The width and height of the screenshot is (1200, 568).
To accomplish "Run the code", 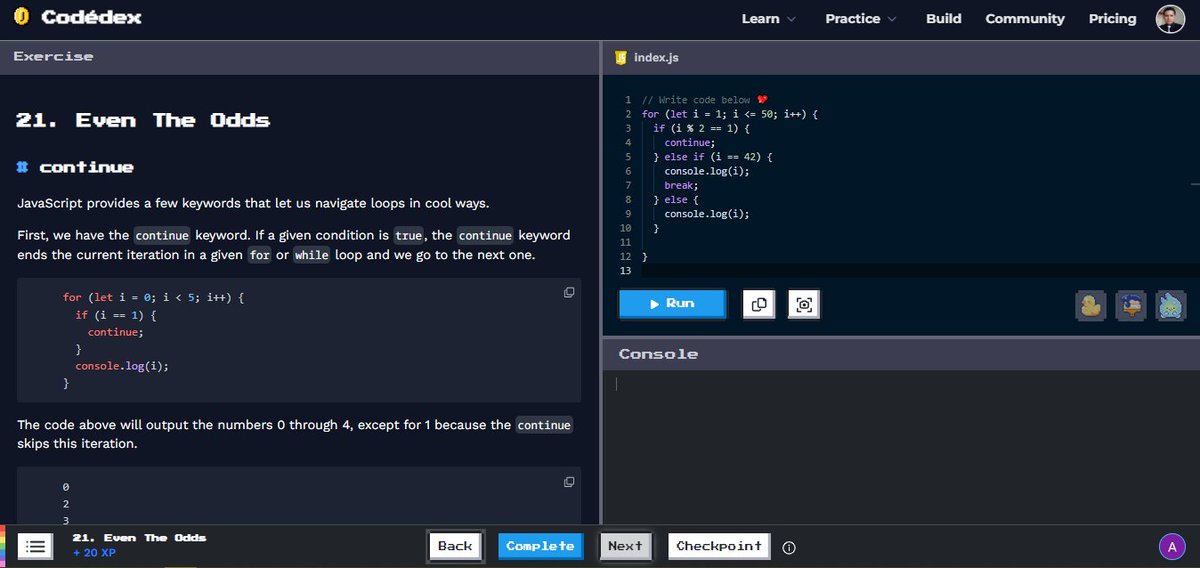I will pyautogui.click(x=672, y=303).
